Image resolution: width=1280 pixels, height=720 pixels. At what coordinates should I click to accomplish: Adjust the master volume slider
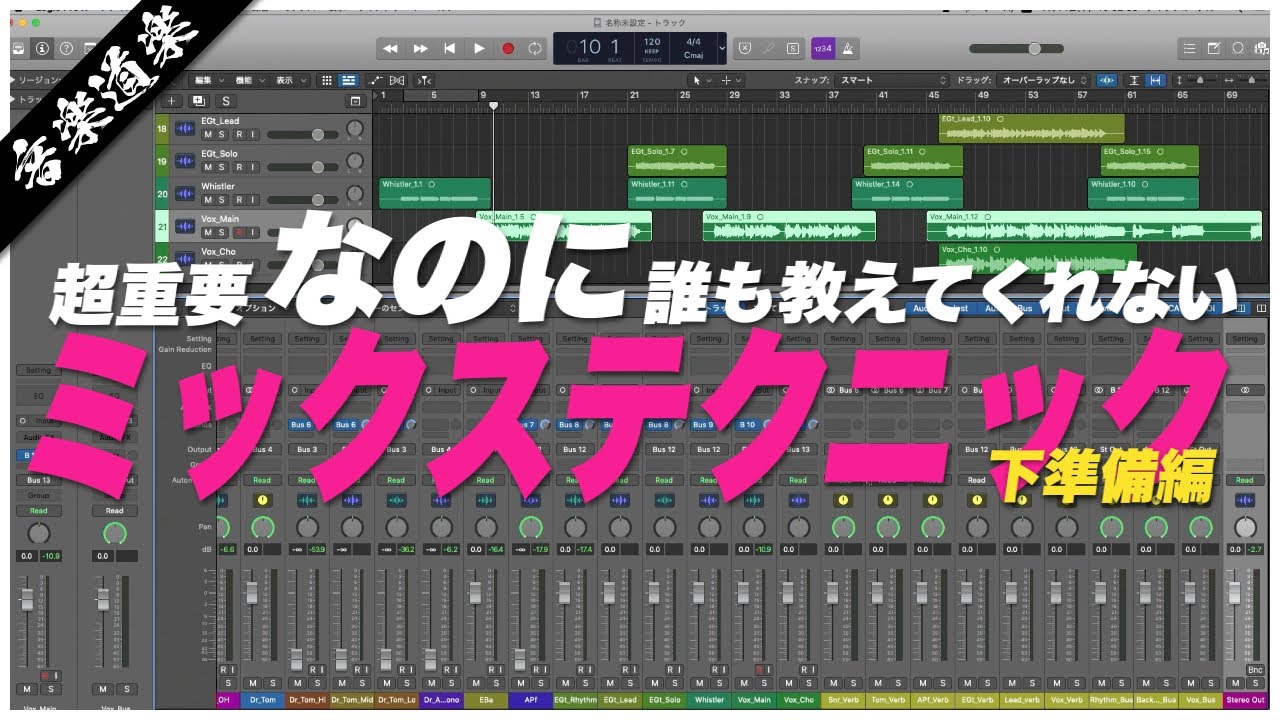1018,48
